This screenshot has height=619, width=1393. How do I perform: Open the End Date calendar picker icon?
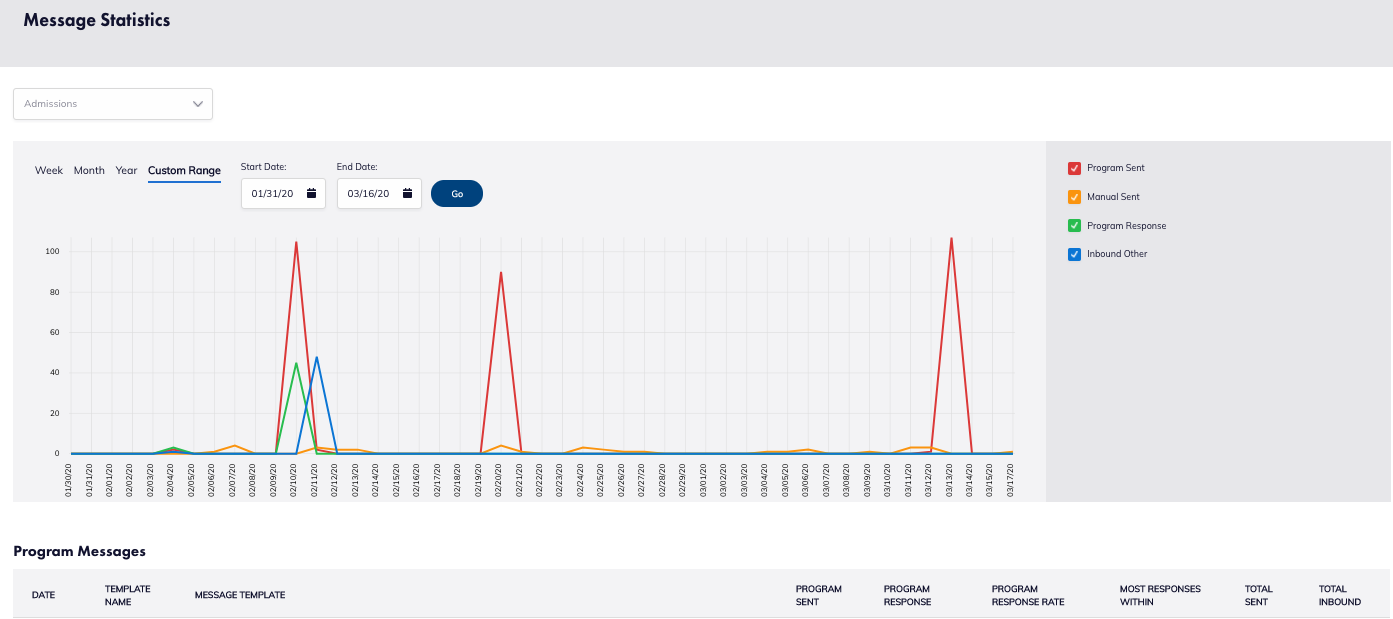pyautogui.click(x=408, y=193)
